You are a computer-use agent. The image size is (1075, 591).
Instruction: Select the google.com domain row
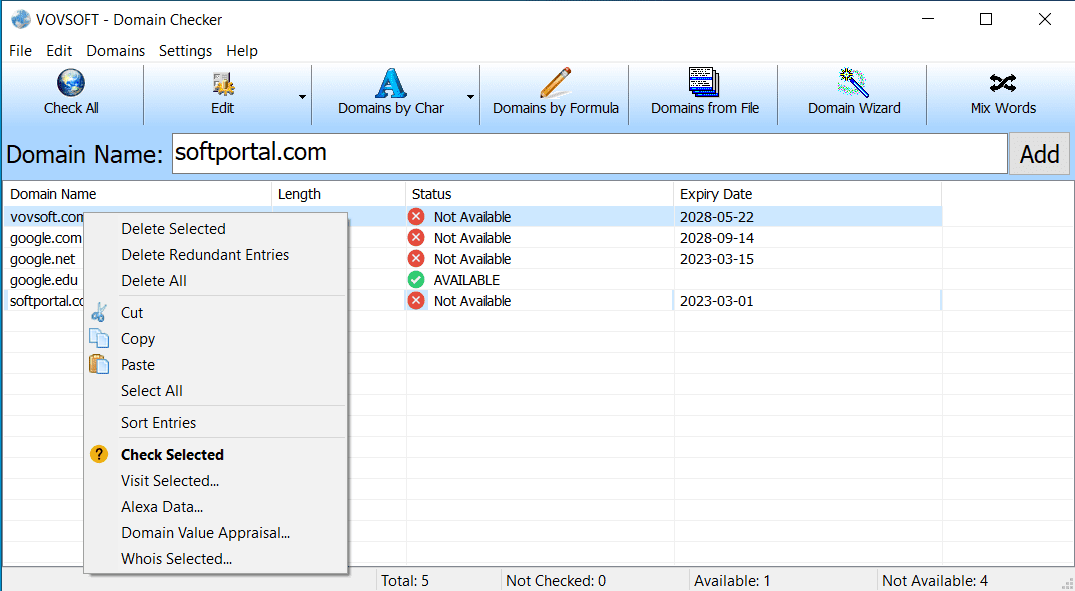tap(472, 238)
